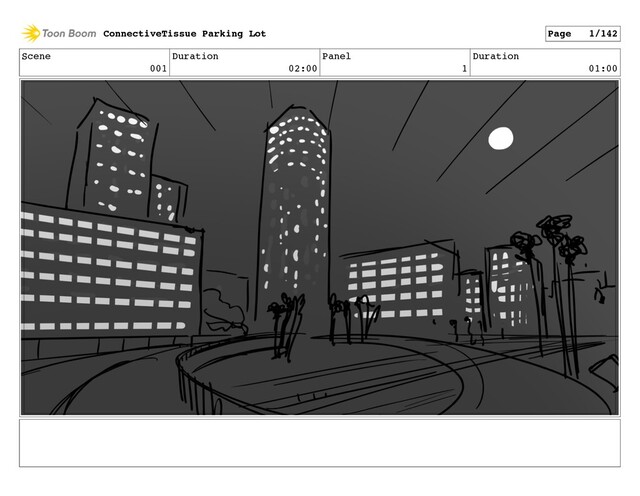The height and width of the screenshot is (496, 640).
Task: Select the 'ConnectiveTissue Parking Lot' title text
Action: [184, 34]
